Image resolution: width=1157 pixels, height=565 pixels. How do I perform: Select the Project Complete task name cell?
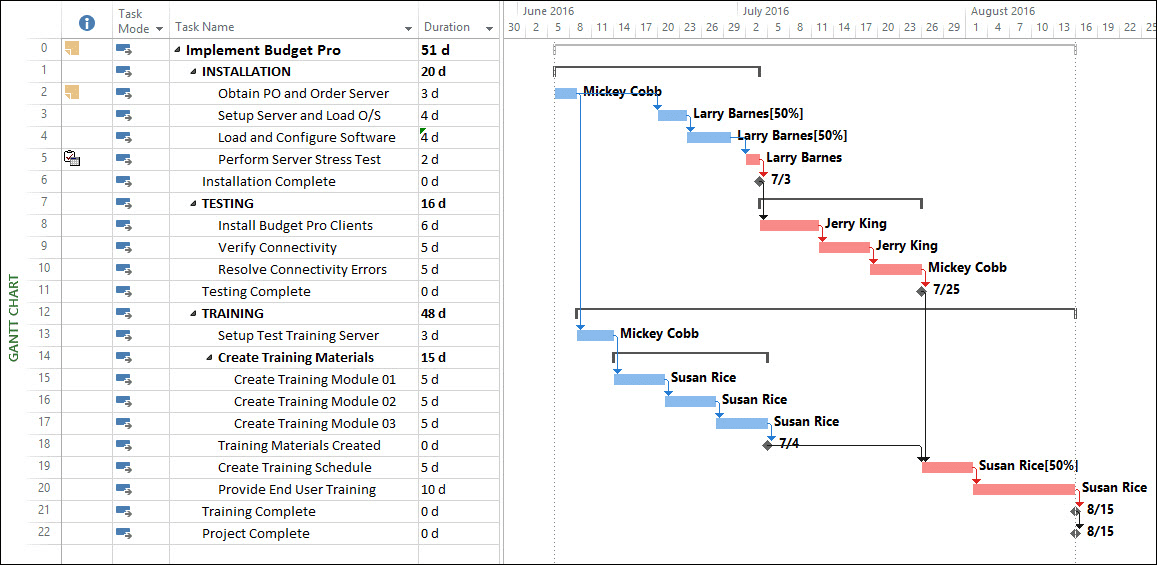[294, 533]
